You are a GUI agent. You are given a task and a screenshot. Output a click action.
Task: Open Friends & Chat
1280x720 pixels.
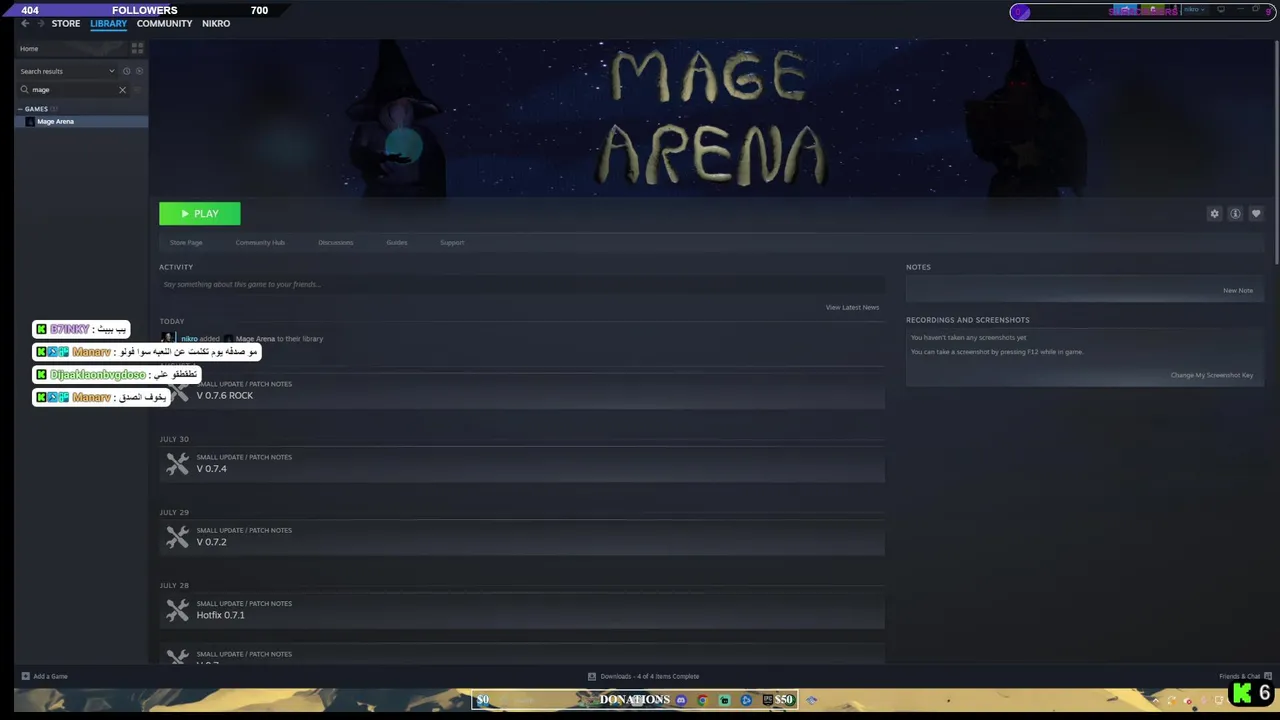click(x=1245, y=676)
